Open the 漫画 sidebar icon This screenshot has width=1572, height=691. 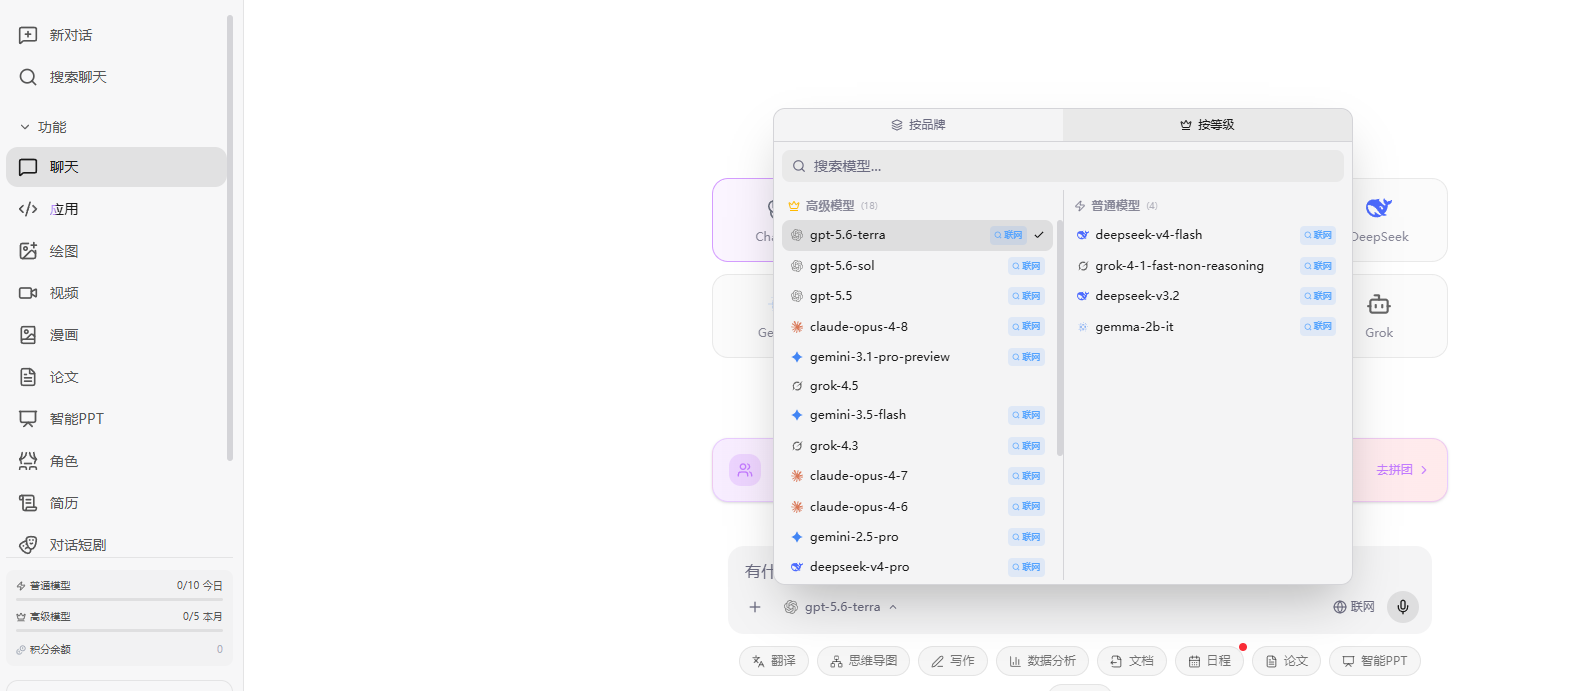click(28, 335)
